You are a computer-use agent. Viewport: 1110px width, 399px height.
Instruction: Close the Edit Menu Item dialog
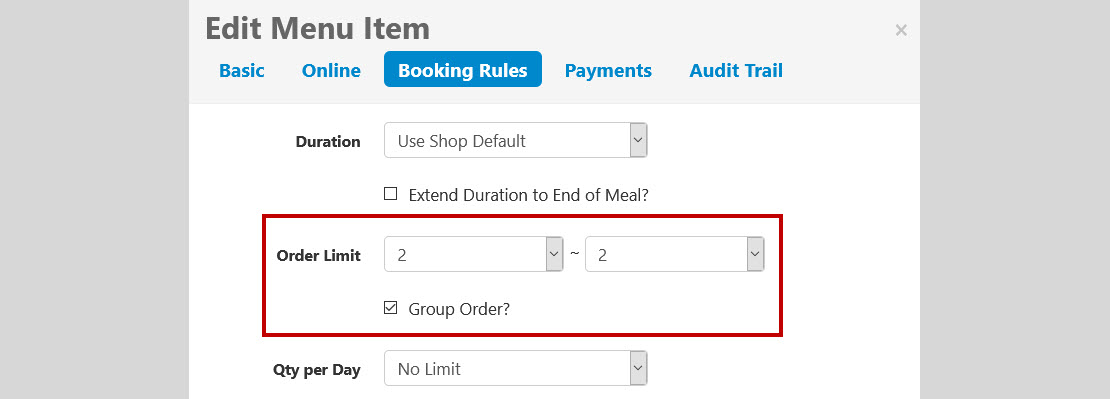[900, 30]
